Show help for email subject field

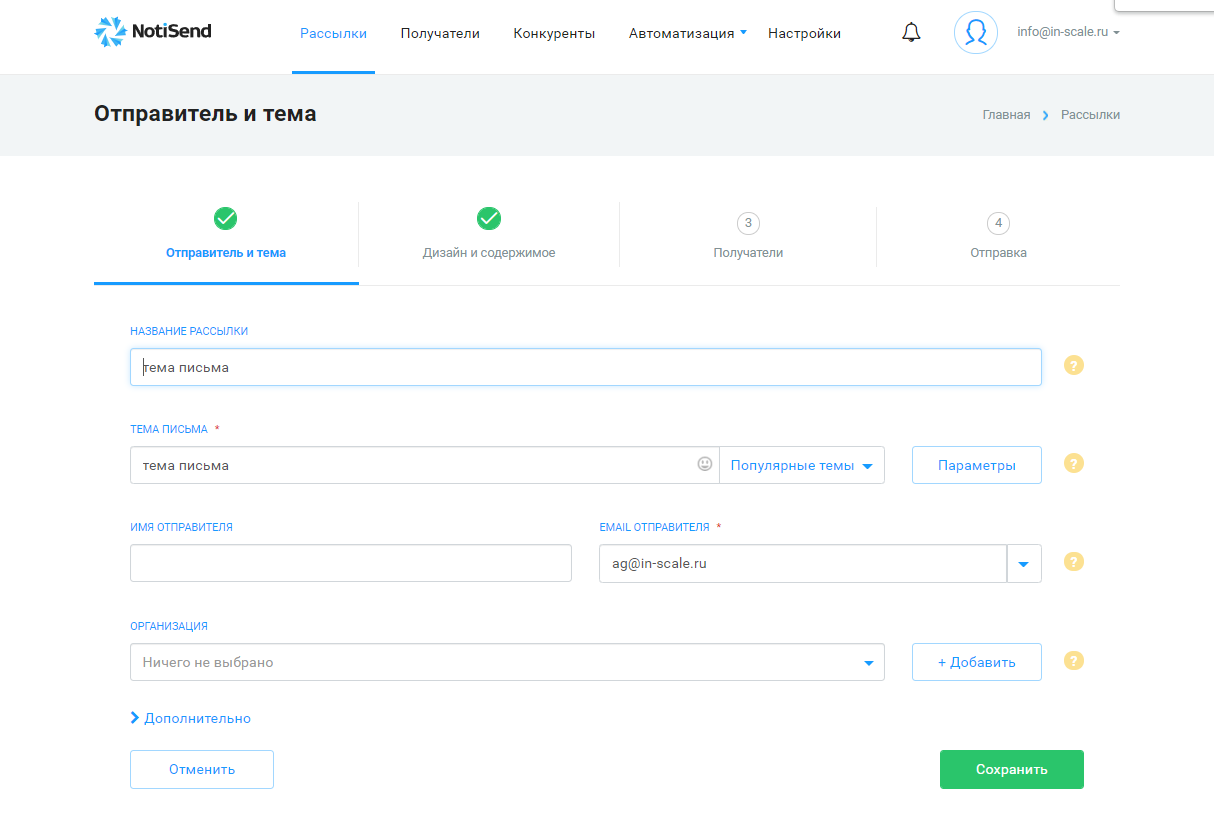pos(1074,463)
